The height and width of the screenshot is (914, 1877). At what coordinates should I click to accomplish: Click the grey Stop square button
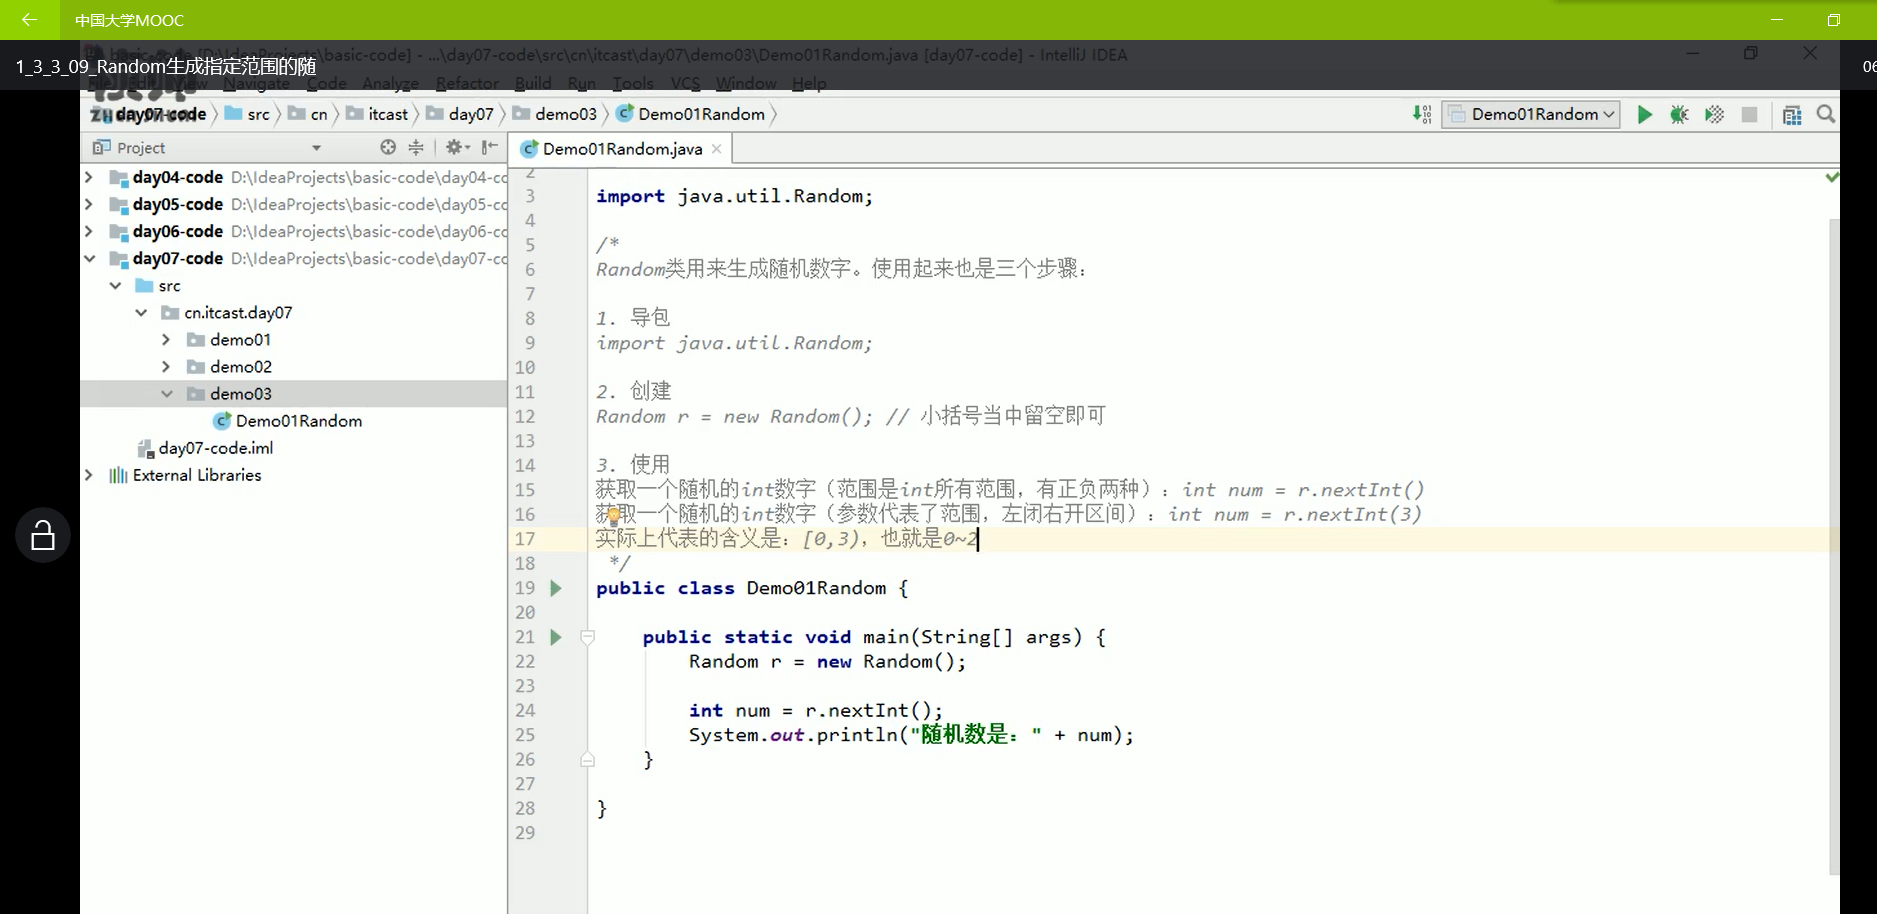(x=1749, y=115)
